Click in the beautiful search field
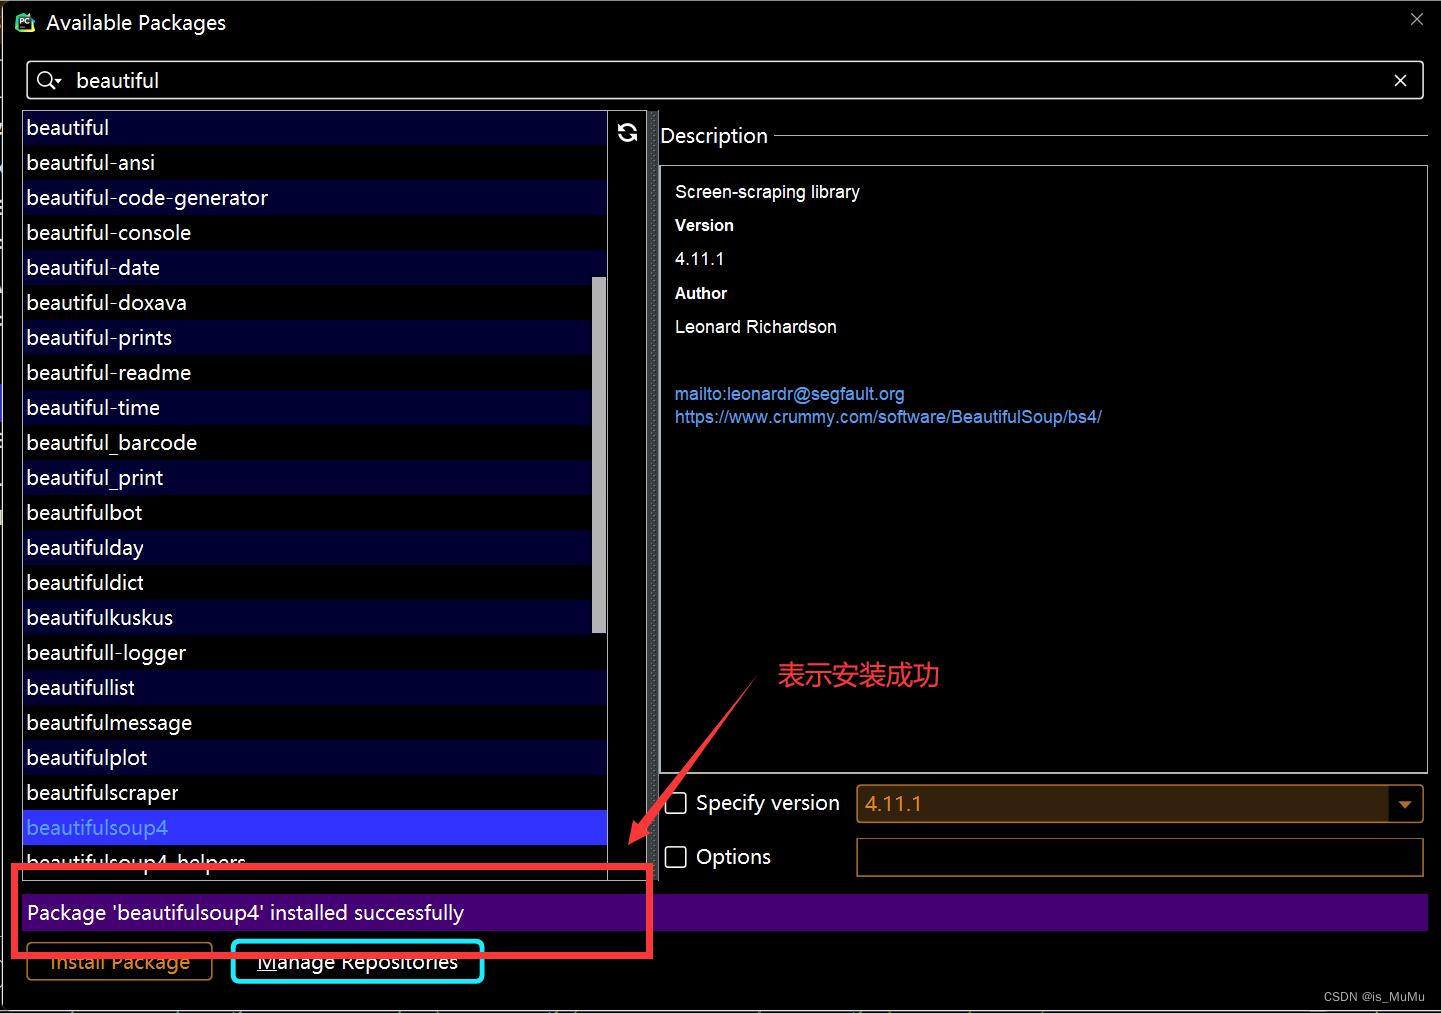1441x1013 pixels. point(724,81)
